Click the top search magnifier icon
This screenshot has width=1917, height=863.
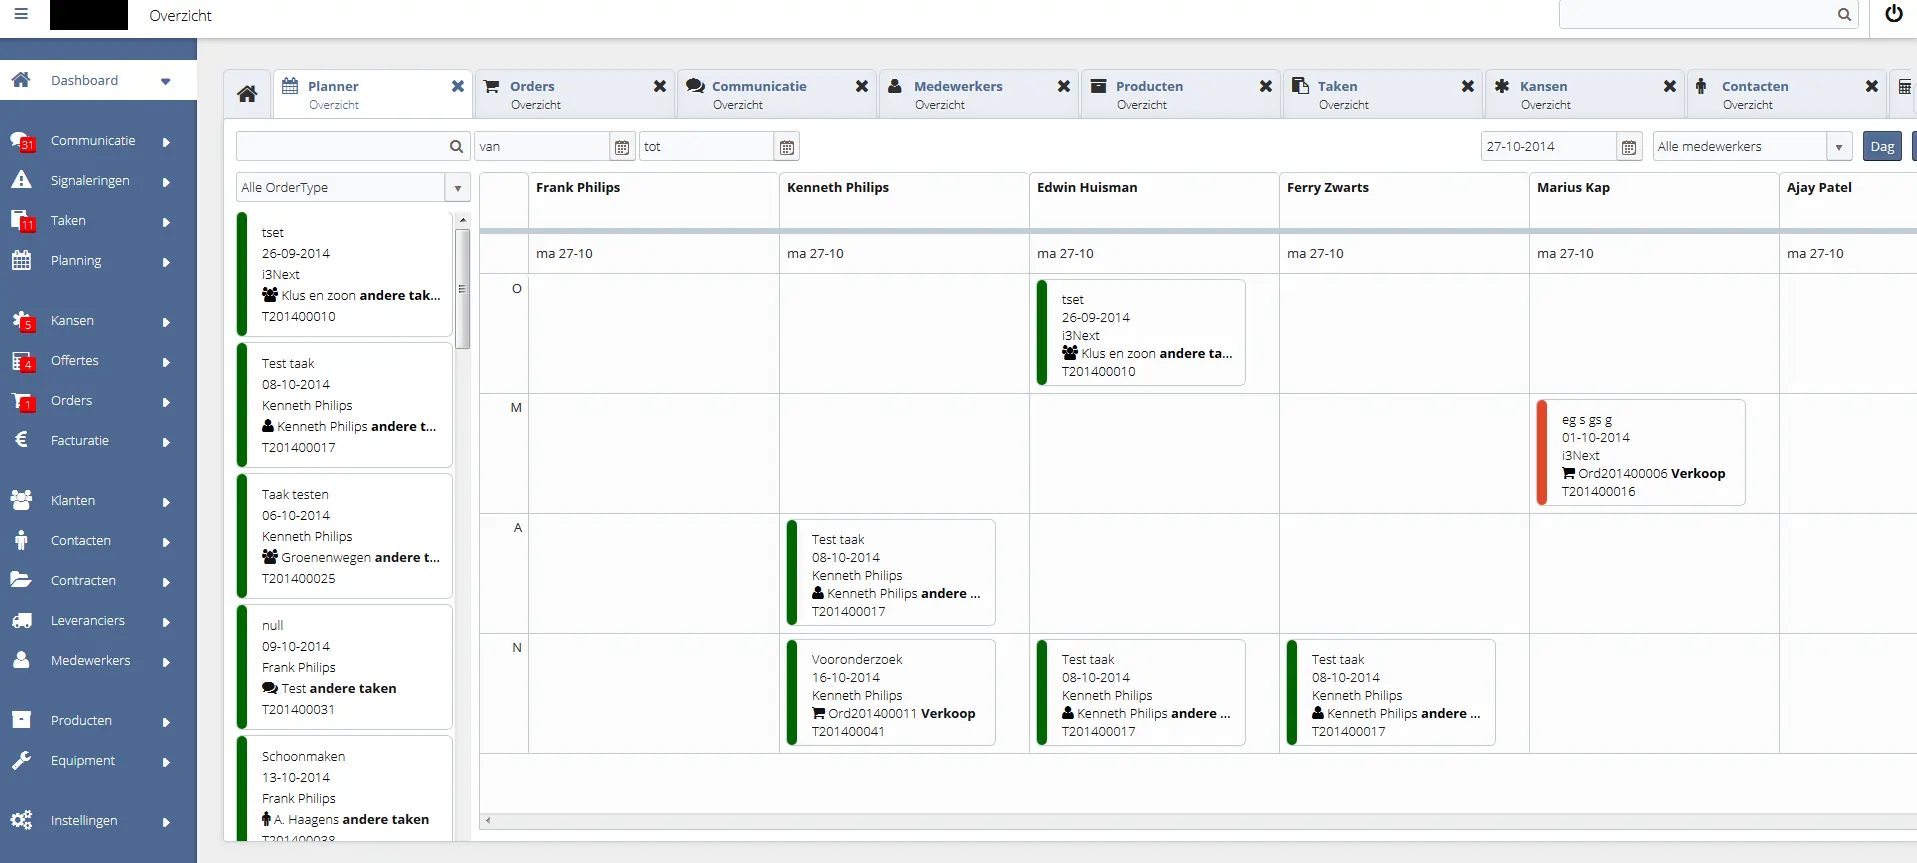[x=1844, y=15]
